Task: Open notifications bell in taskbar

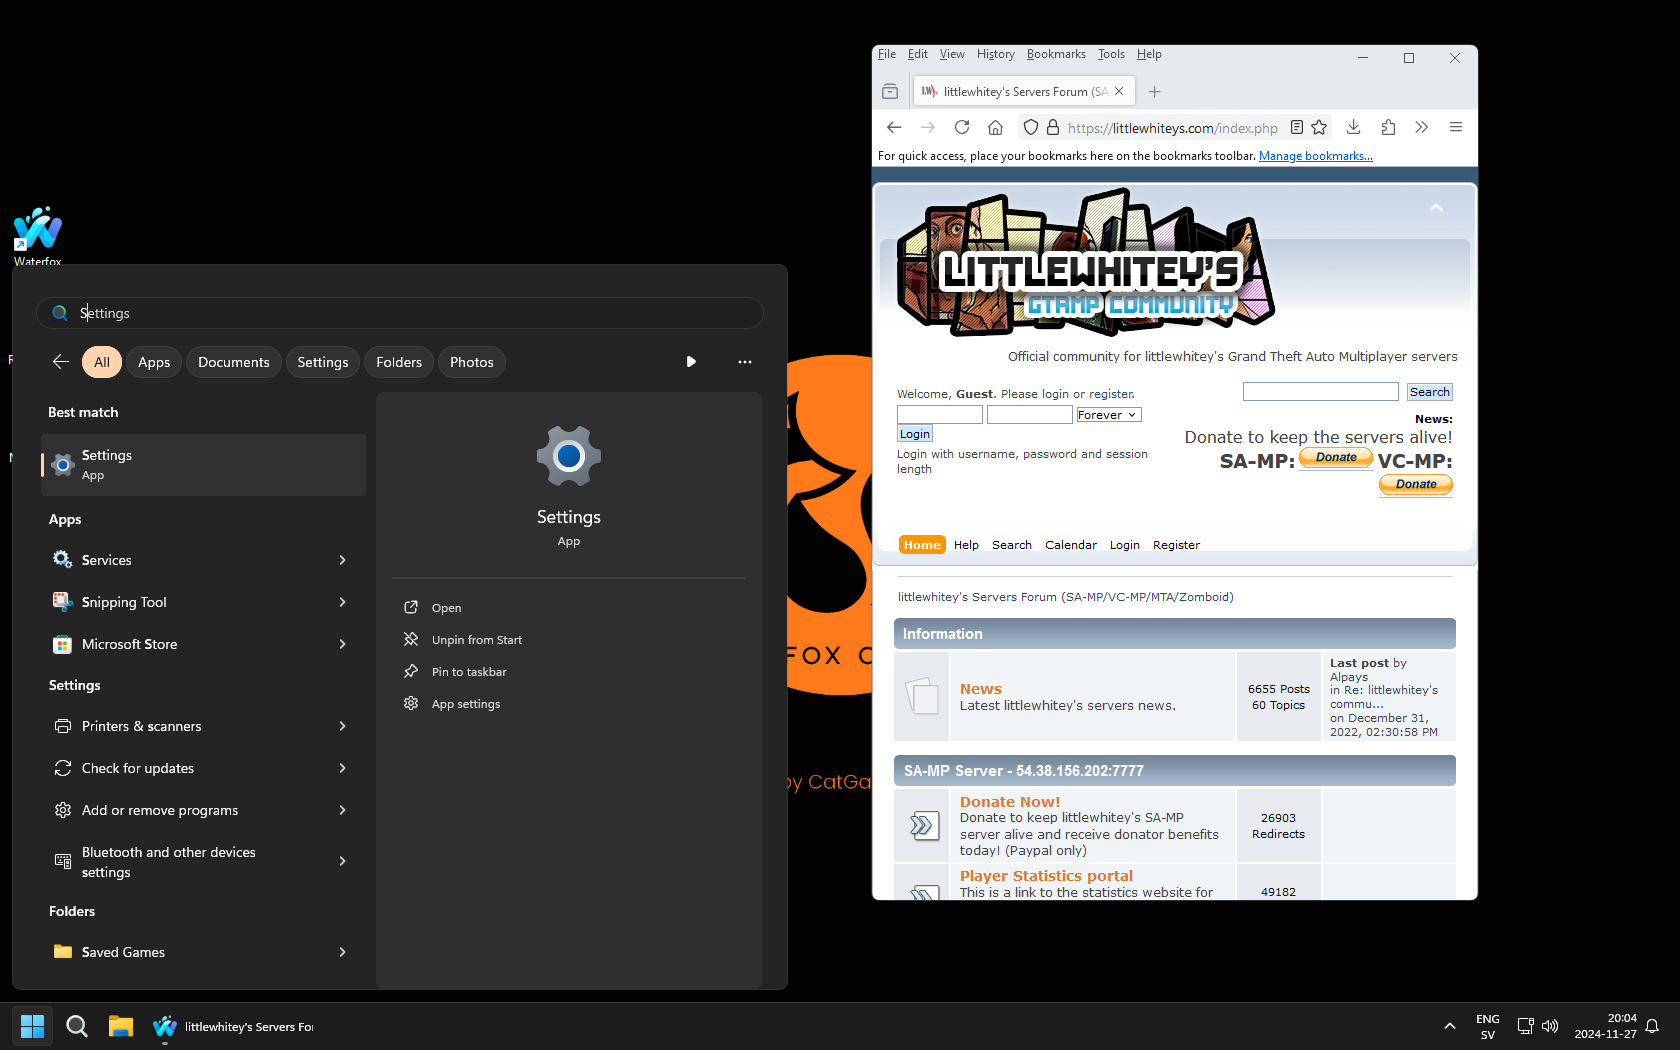Action: [x=1652, y=1026]
